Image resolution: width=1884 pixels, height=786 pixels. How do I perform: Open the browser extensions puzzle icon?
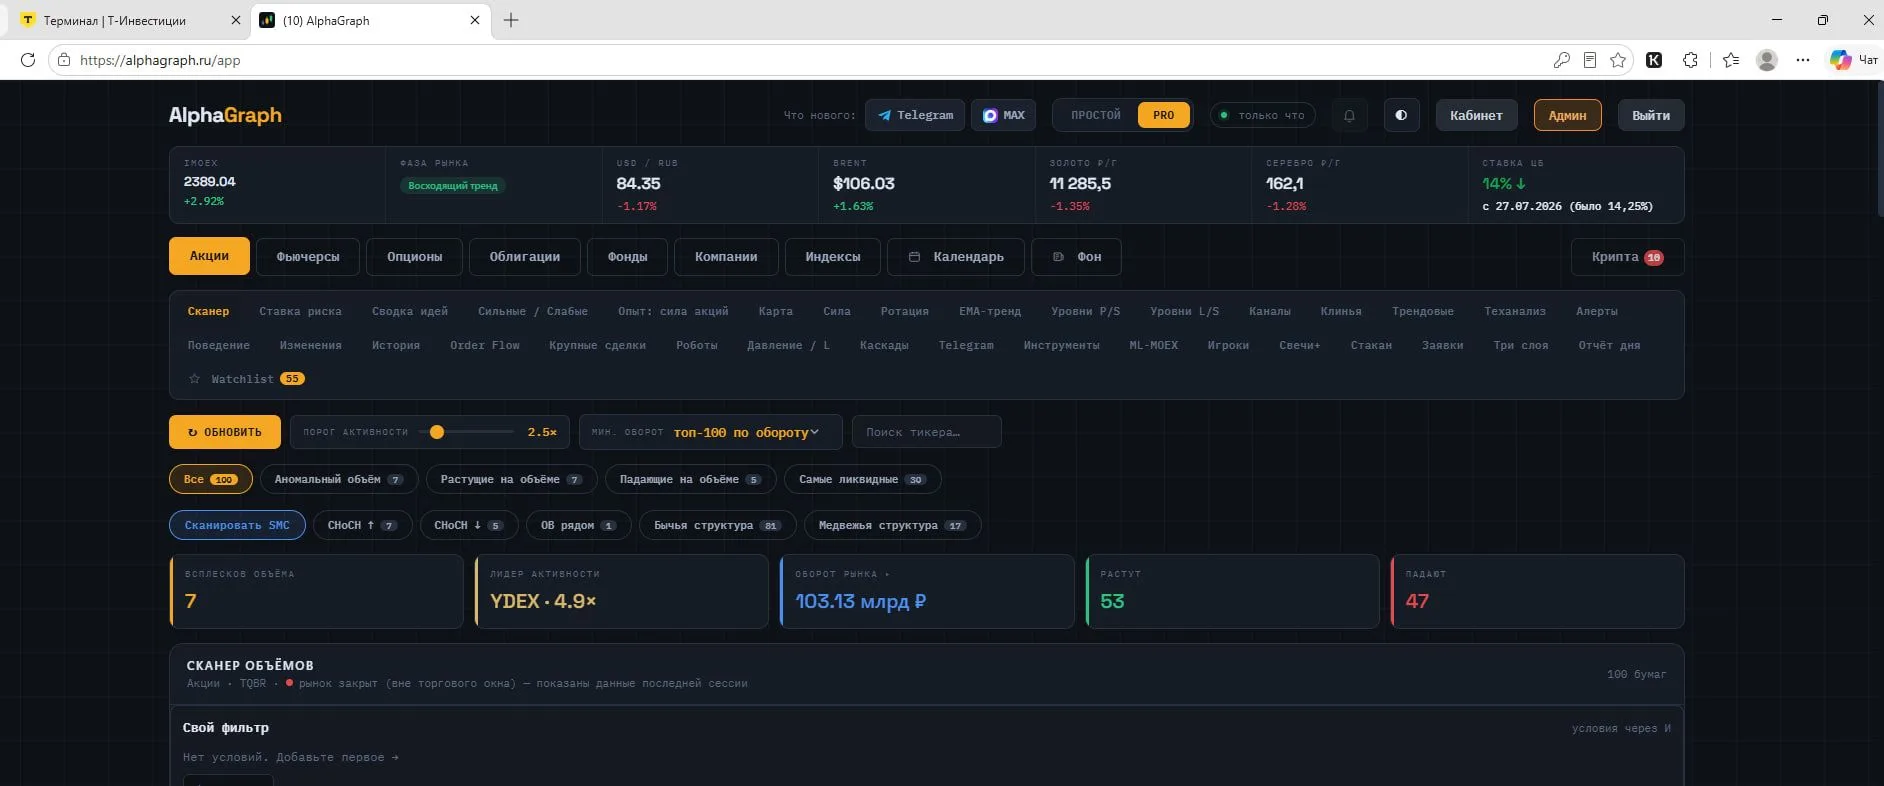coord(1690,60)
